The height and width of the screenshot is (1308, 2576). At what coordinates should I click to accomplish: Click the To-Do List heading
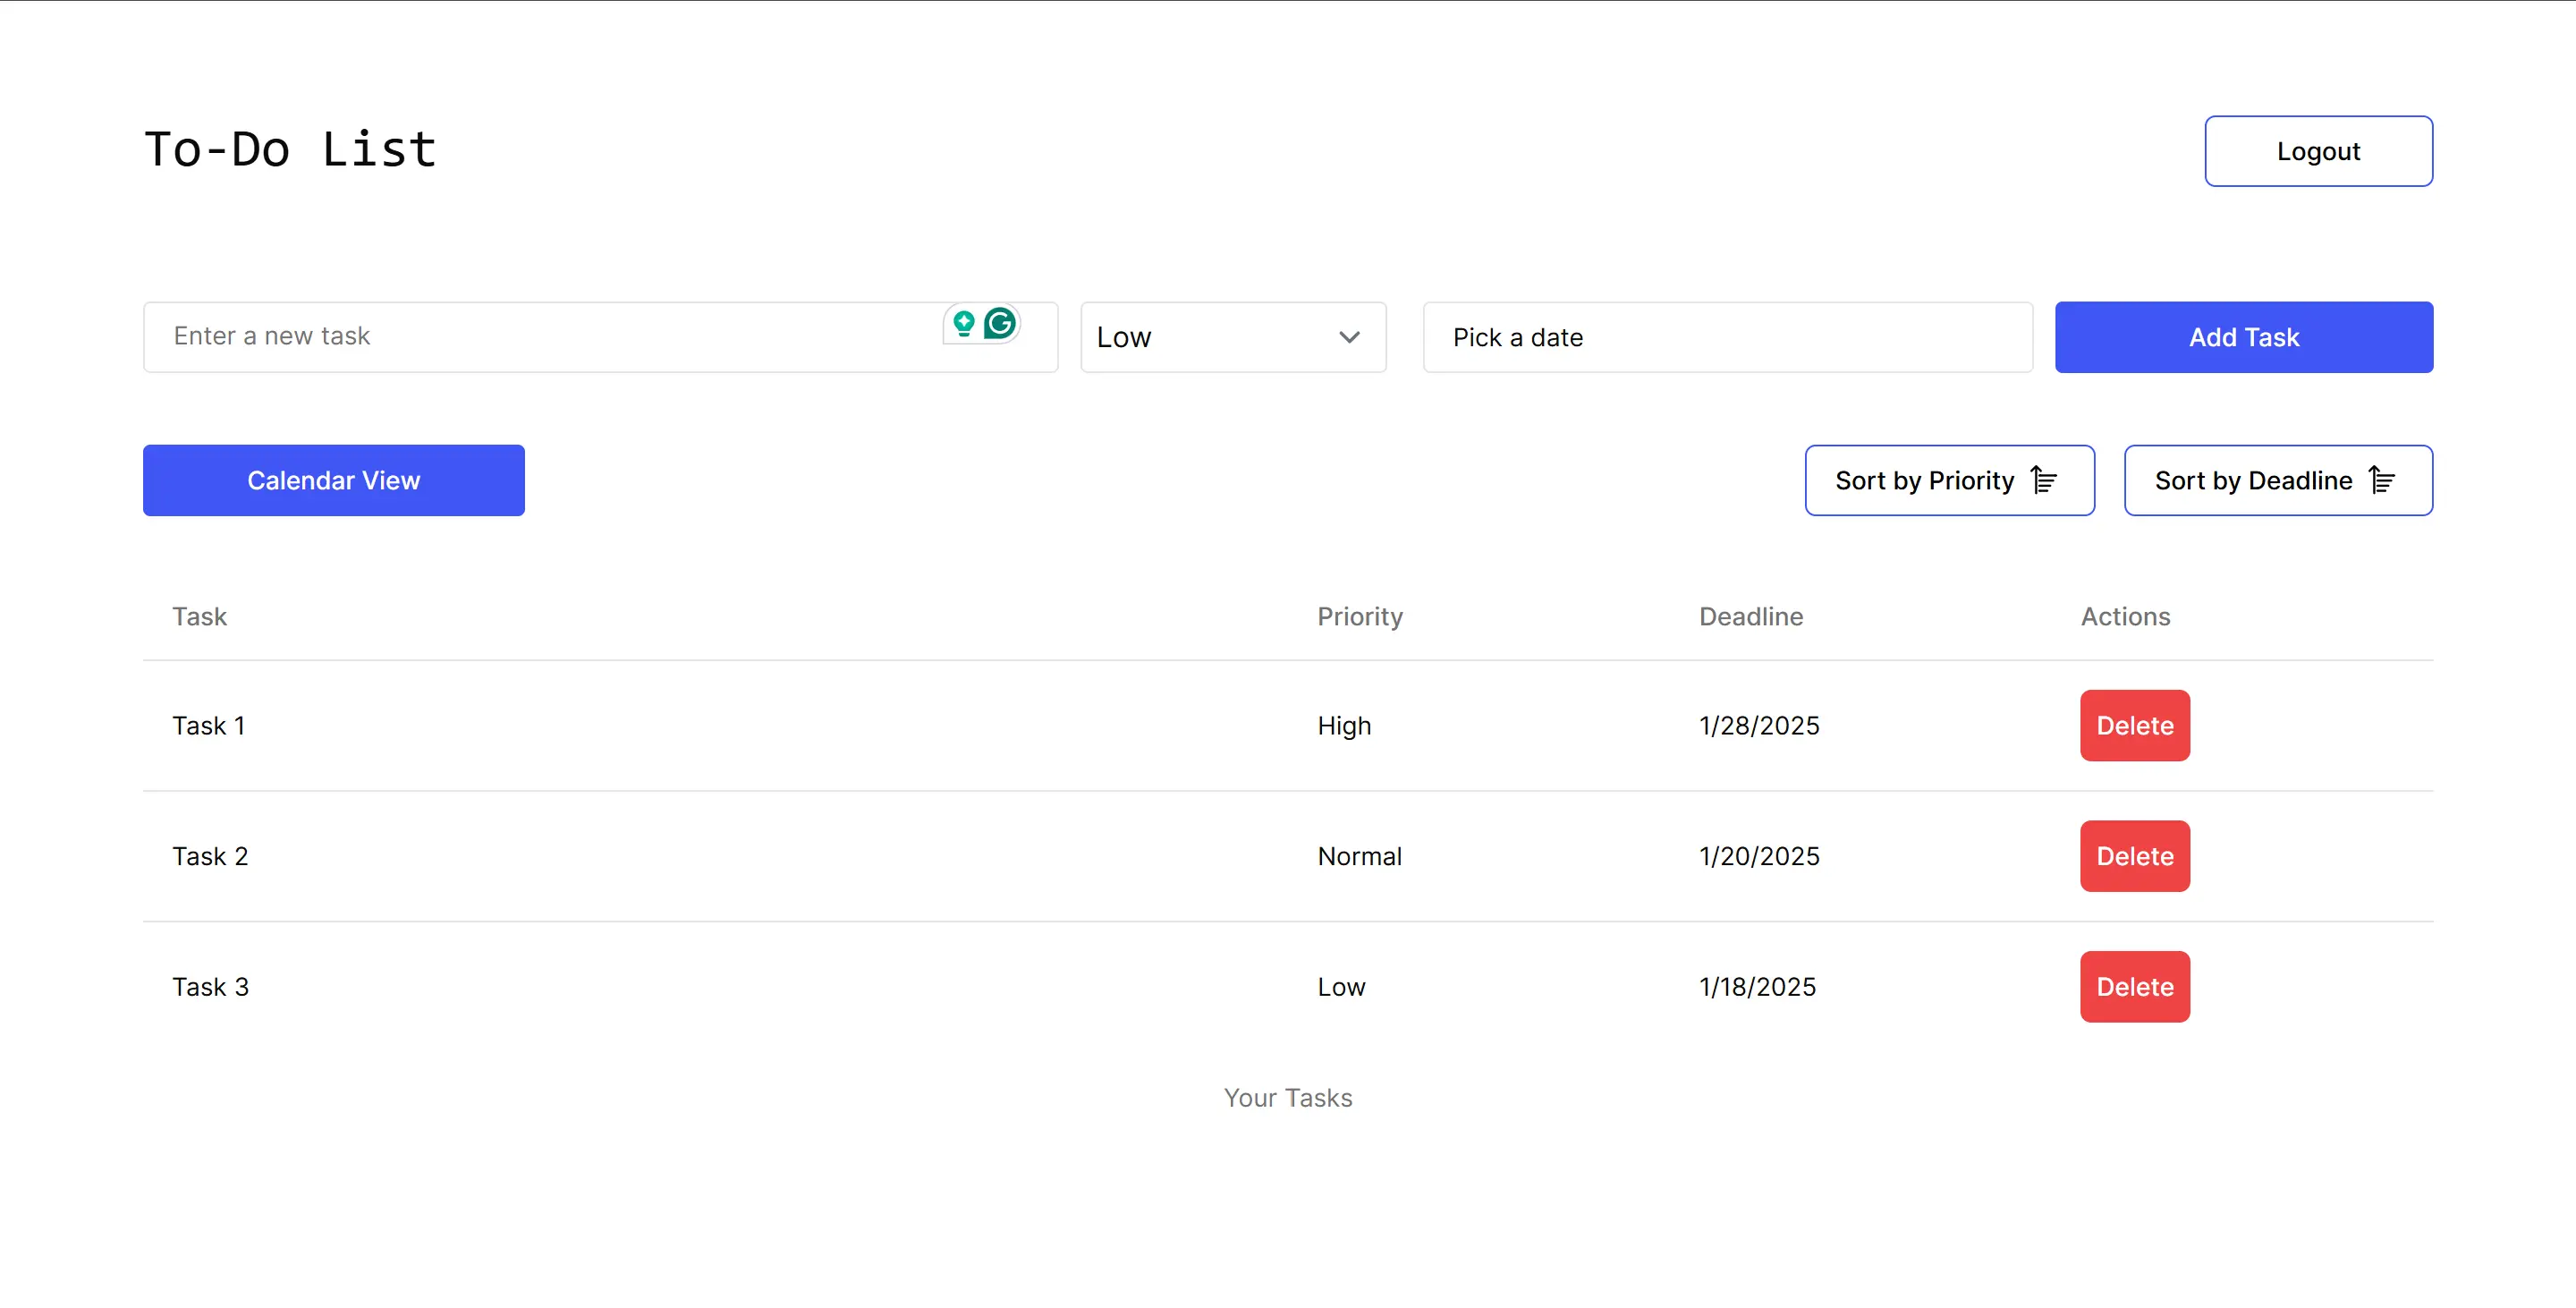290,150
